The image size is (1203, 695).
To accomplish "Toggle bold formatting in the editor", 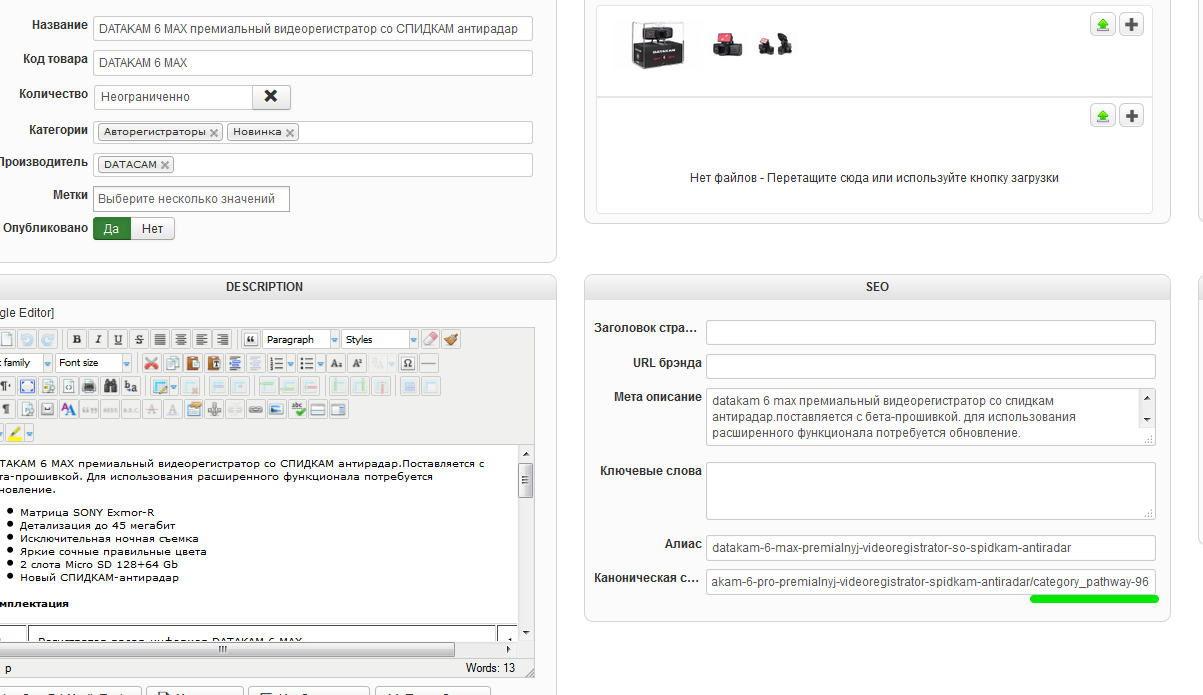I will click(x=77, y=339).
